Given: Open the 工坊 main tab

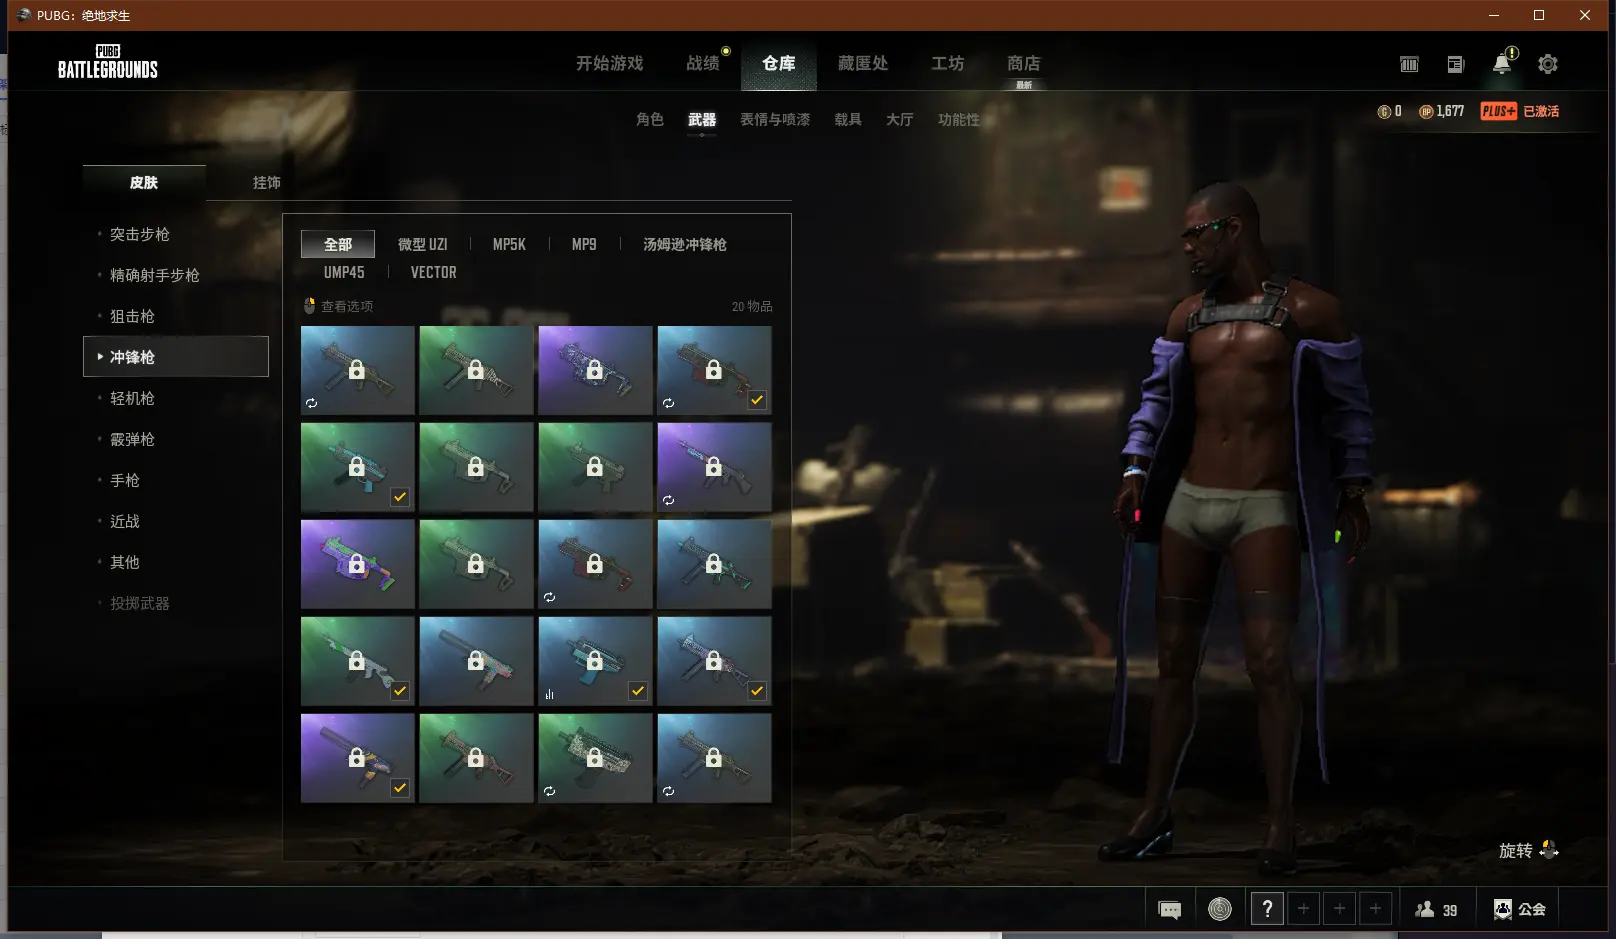Looking at the screenshot, I should coord(948,63).
